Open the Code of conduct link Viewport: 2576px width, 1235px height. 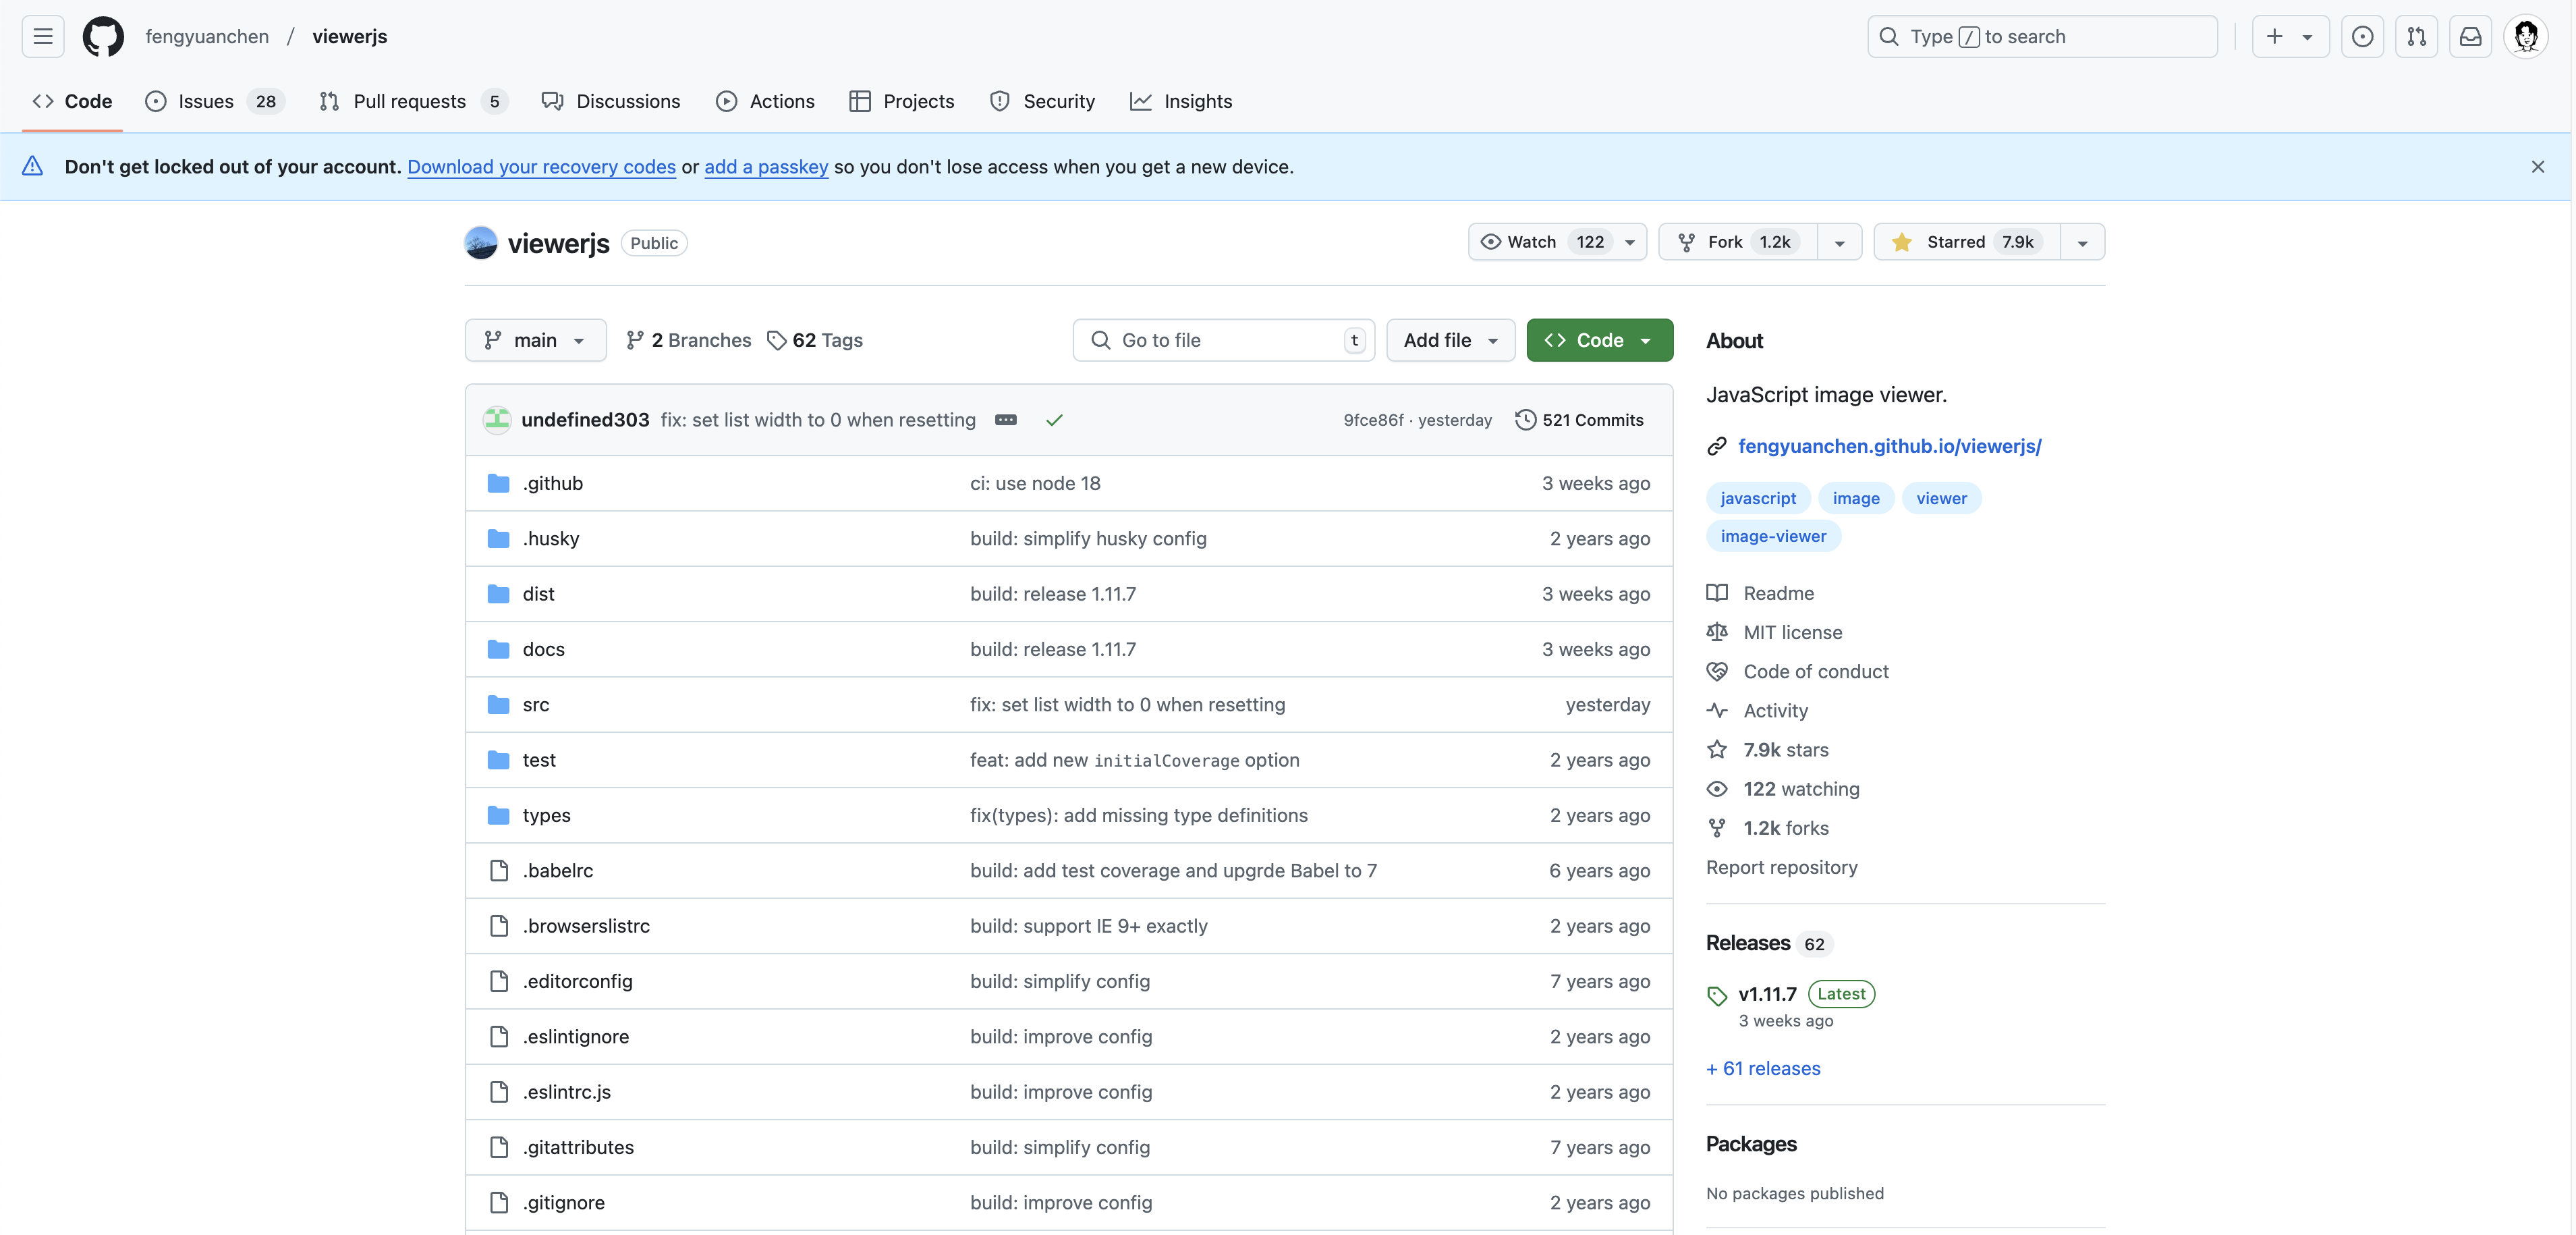point(1797,671)
